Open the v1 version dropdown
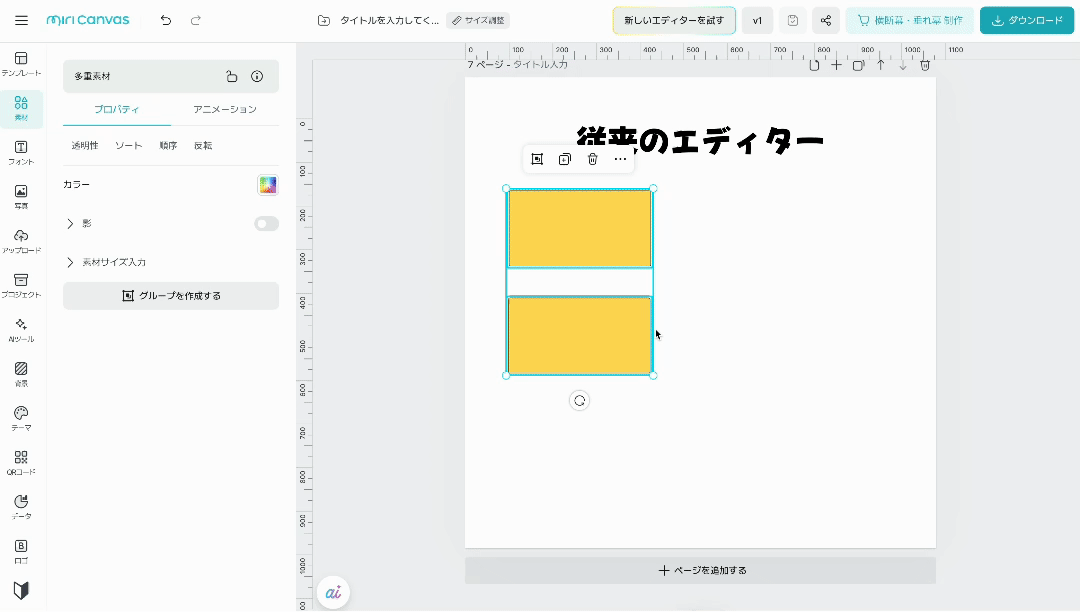 [757, 21]
